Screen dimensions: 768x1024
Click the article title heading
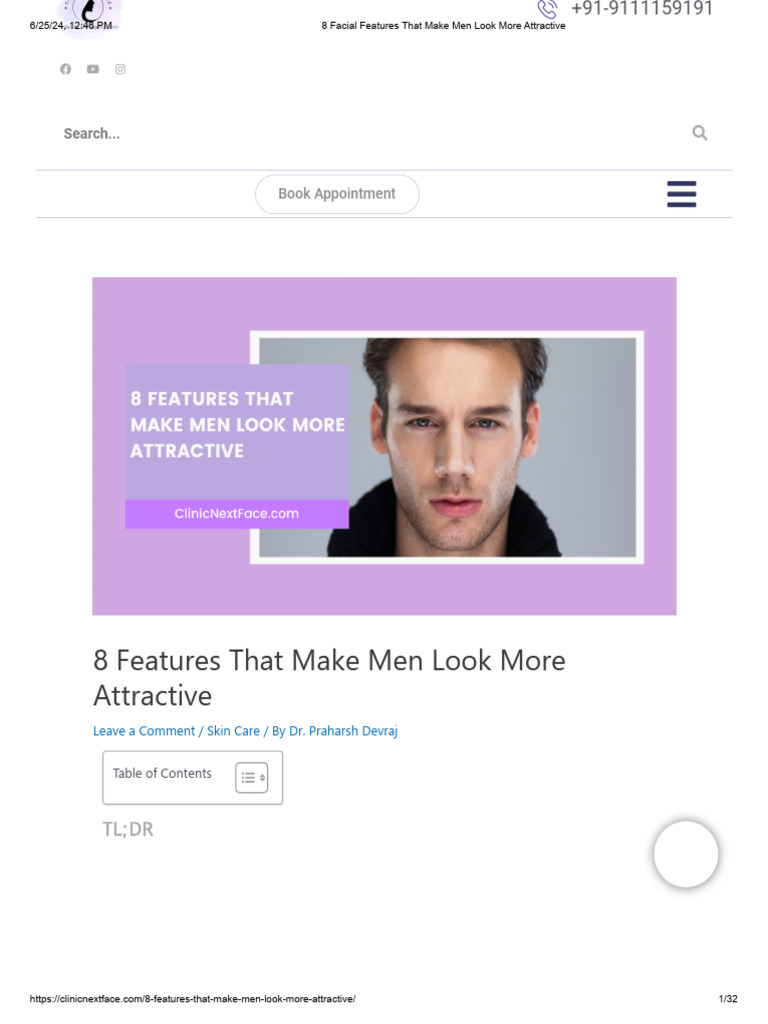329,678
